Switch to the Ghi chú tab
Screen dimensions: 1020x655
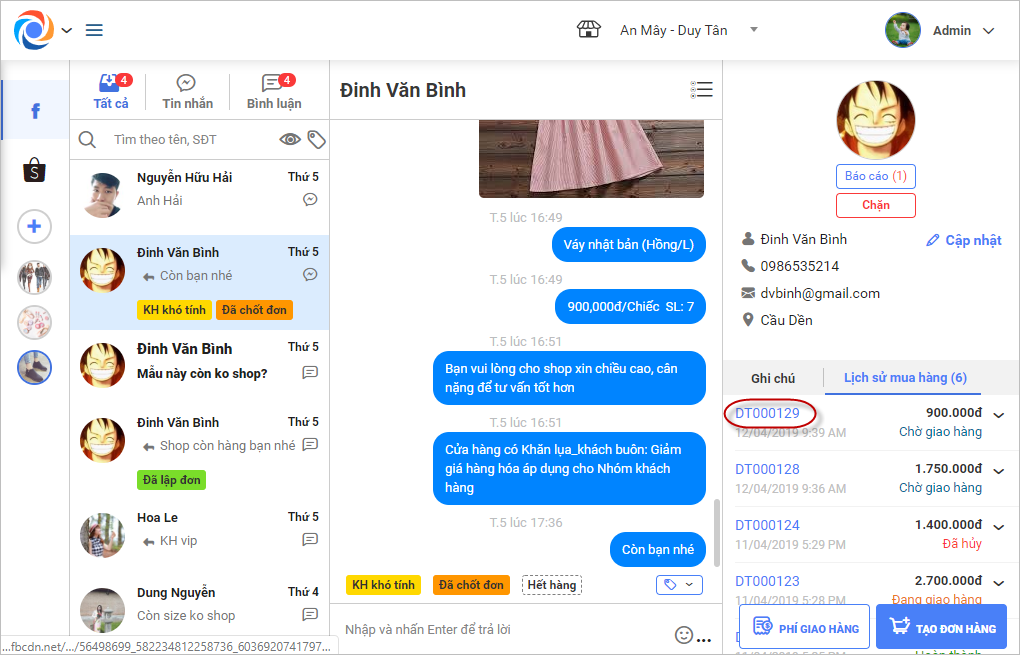773,378
